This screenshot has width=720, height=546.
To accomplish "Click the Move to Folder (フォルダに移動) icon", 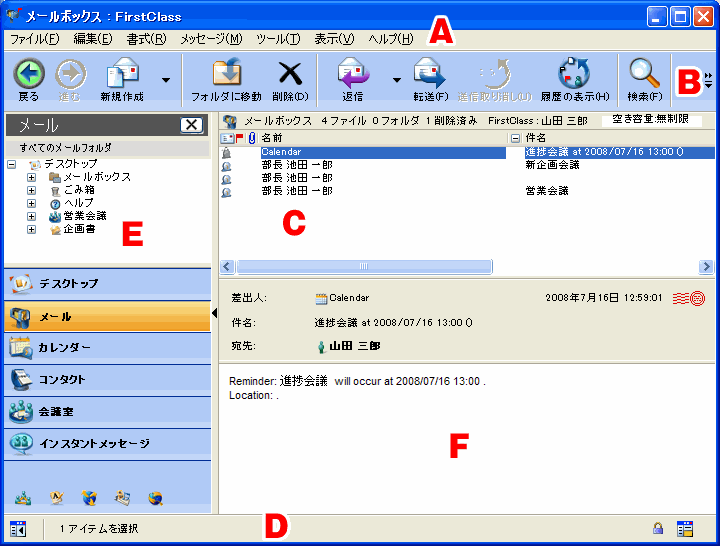I will pyautogui.click(x=226, y=73).
